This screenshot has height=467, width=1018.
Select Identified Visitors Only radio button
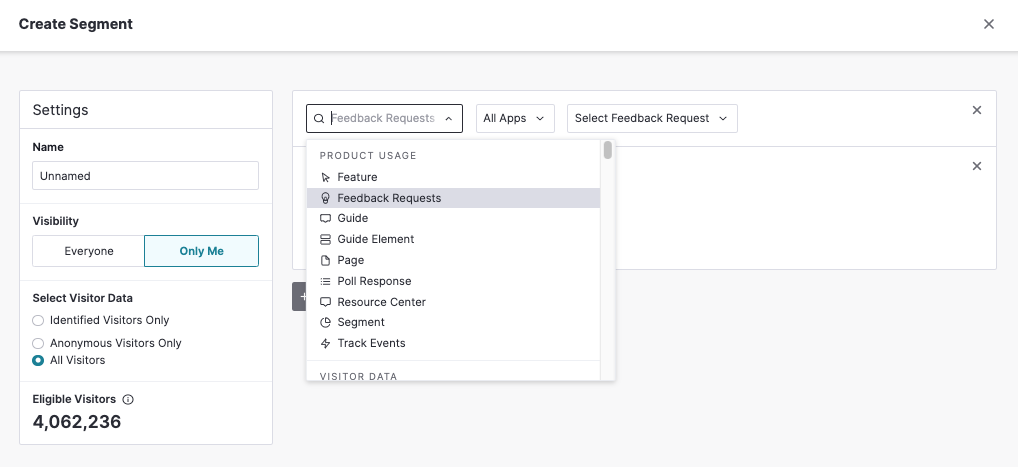[38, 321]
